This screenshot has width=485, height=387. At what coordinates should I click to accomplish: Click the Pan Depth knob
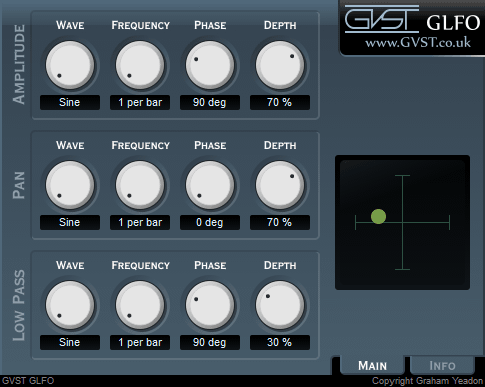coord(280,185)
